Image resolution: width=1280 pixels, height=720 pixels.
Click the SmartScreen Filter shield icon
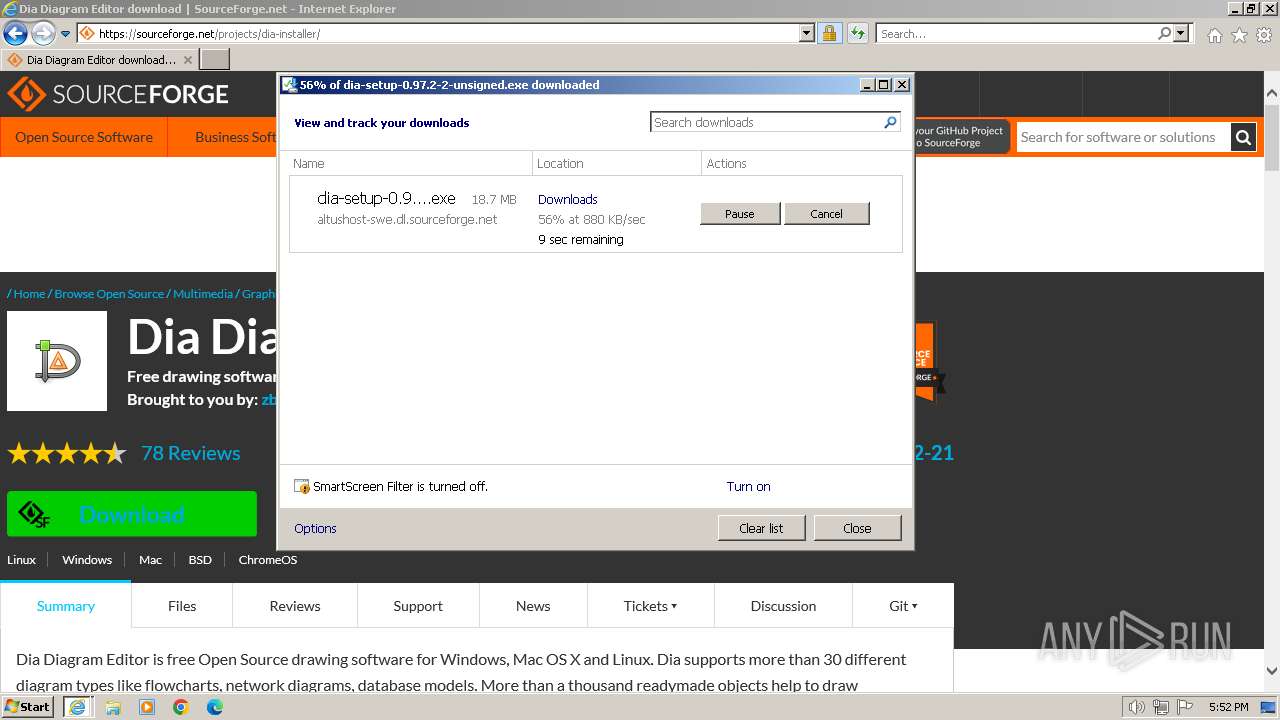coord(302,486)
